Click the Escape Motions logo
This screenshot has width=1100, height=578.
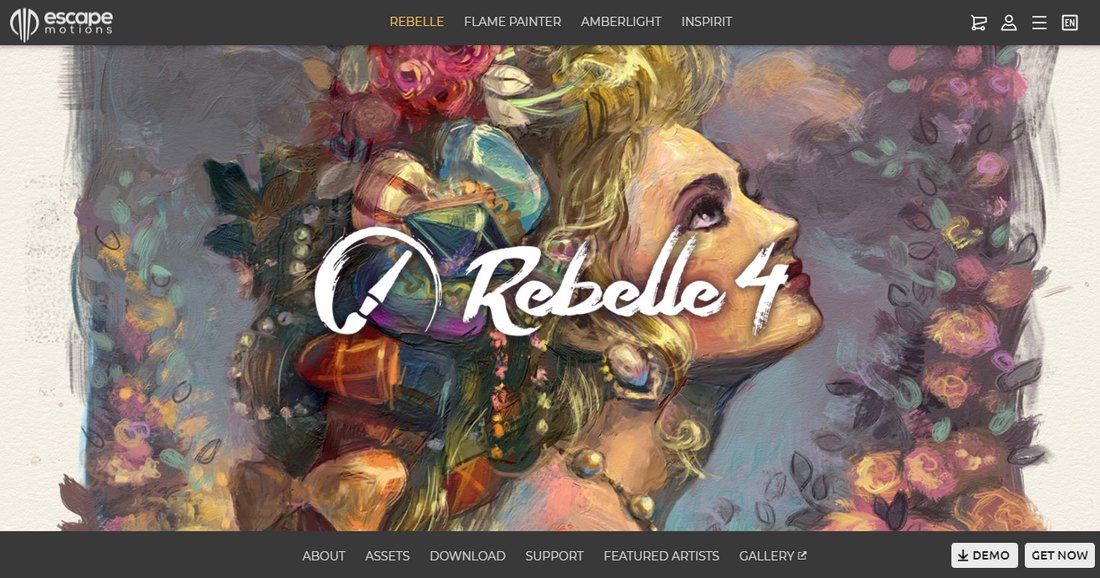[x=61, y=24]
